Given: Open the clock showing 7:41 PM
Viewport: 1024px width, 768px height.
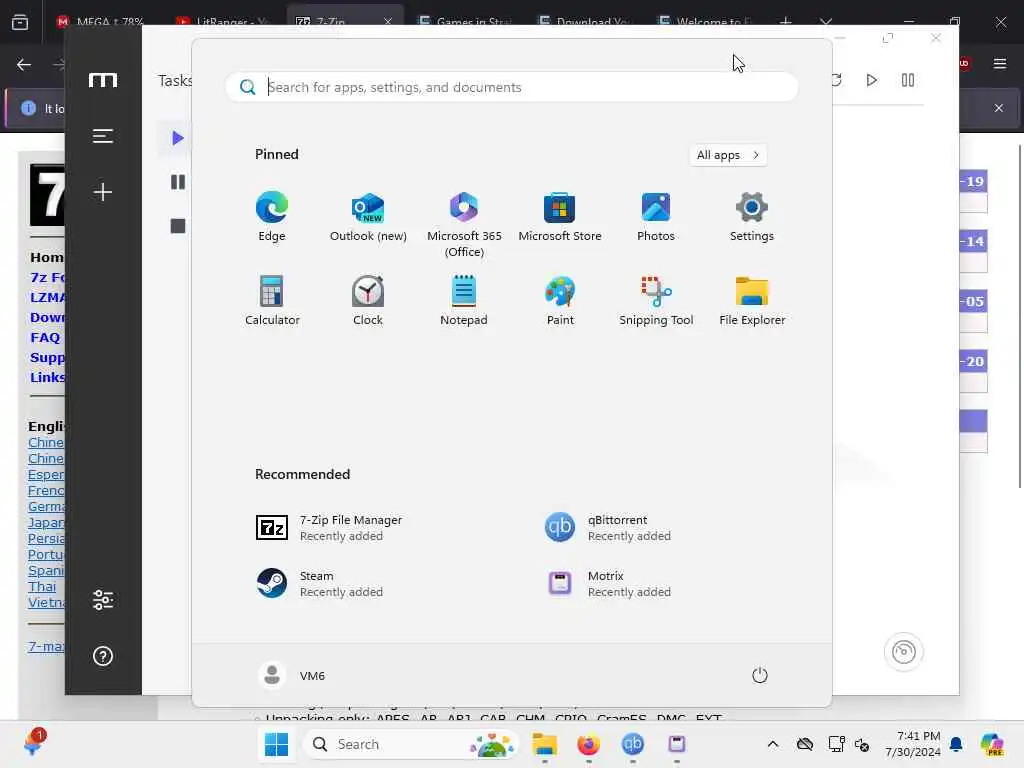Looking at the screenshot, I should pos(913,744).
